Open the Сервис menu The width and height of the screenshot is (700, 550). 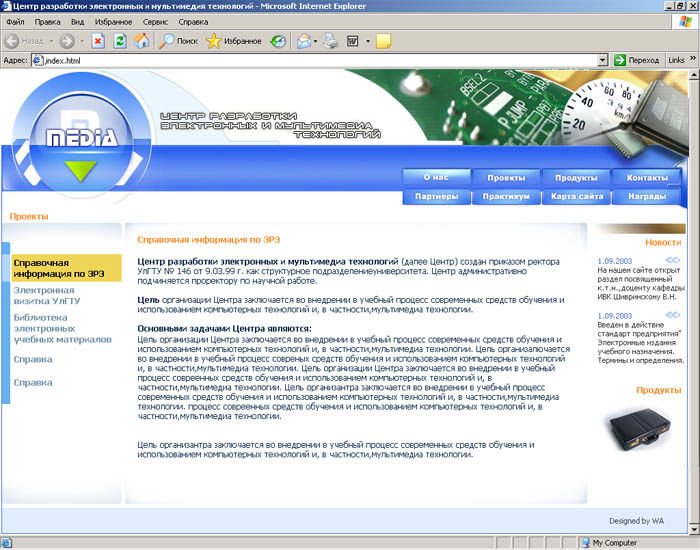155,22
